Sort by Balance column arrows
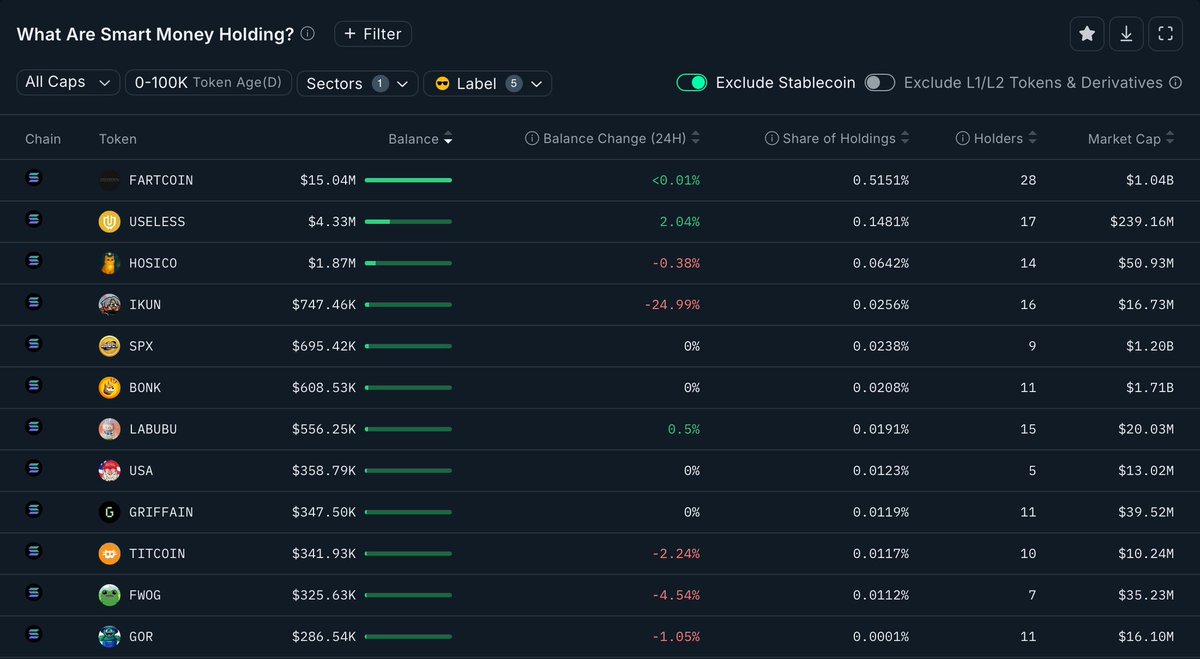The height and width of the screenshot is (659, 1200). (448, 139)
